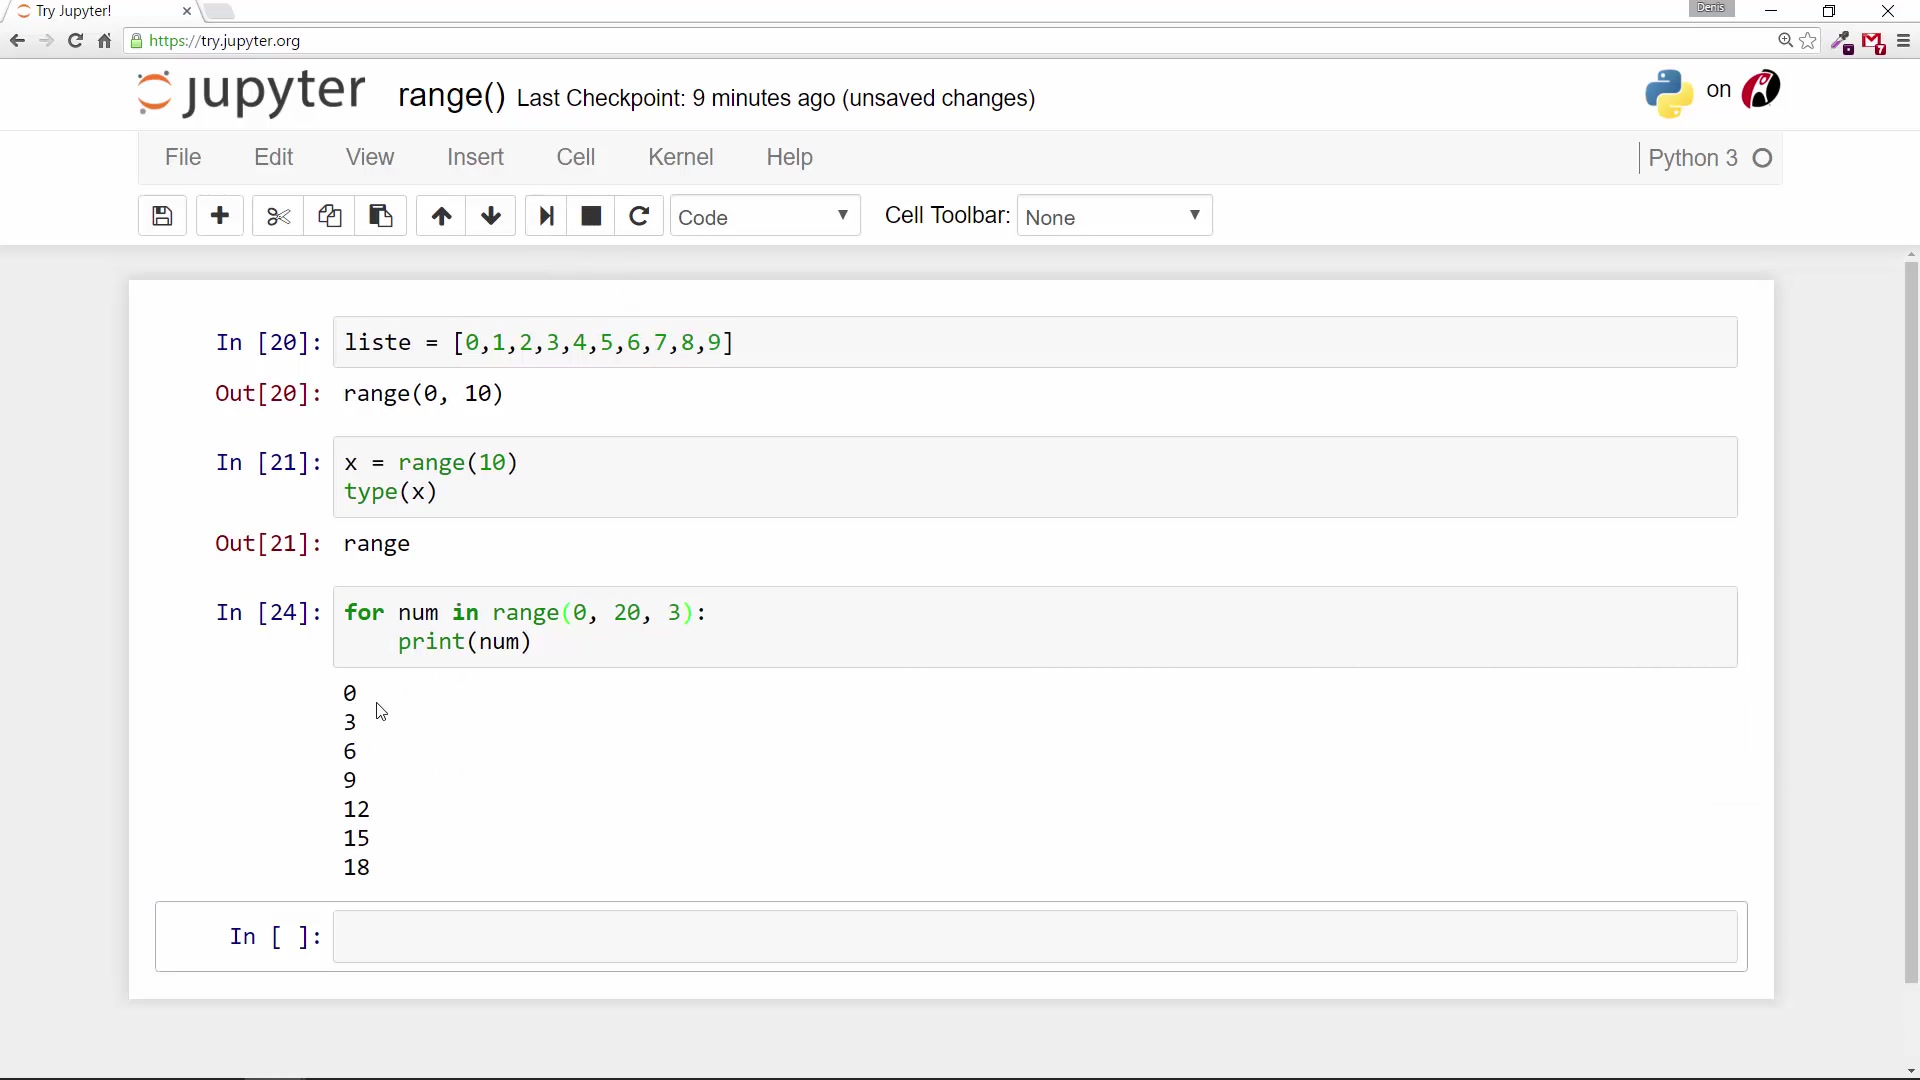Click the Jupyter logo link
The width and height of the screenshot is (1920, 1080).
tap(252, 92)
